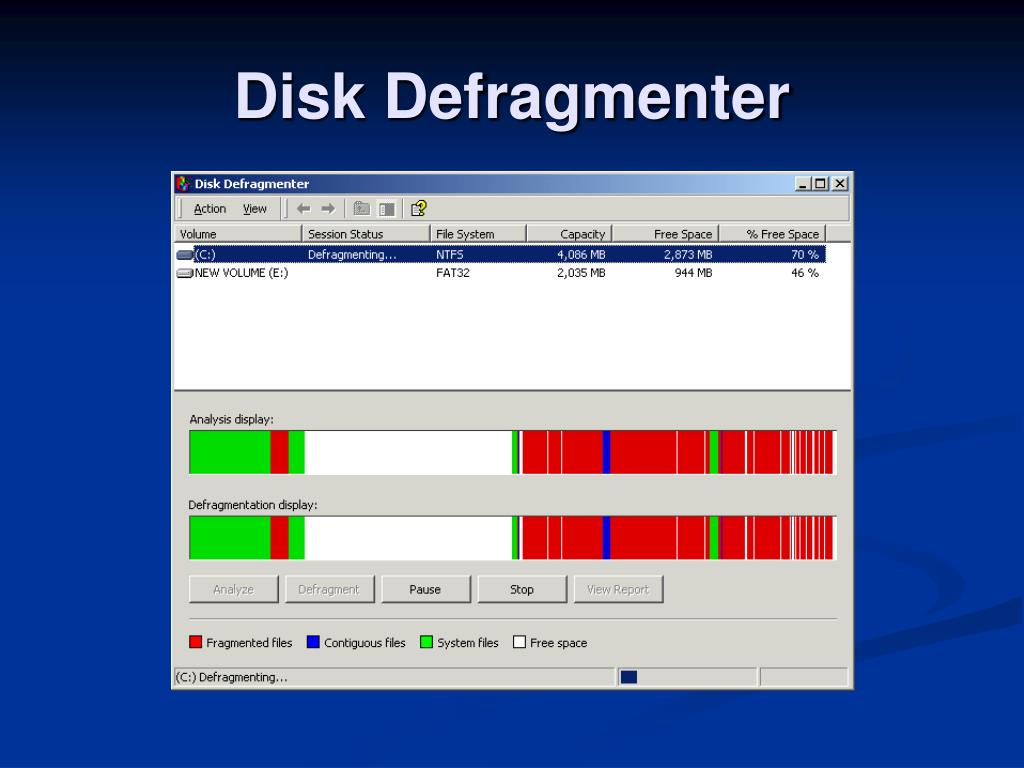Click the Analyze button
Image resolution: width=1024 pixels, height=768 pixels.
point(233,589)
